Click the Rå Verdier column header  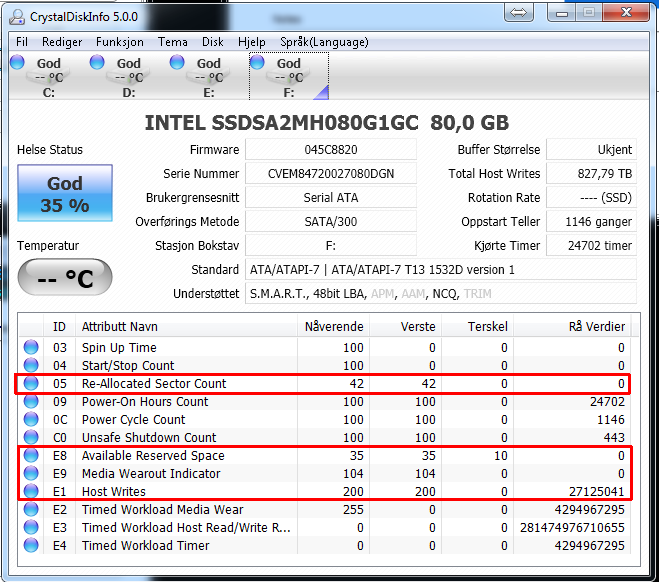point(572,327)
